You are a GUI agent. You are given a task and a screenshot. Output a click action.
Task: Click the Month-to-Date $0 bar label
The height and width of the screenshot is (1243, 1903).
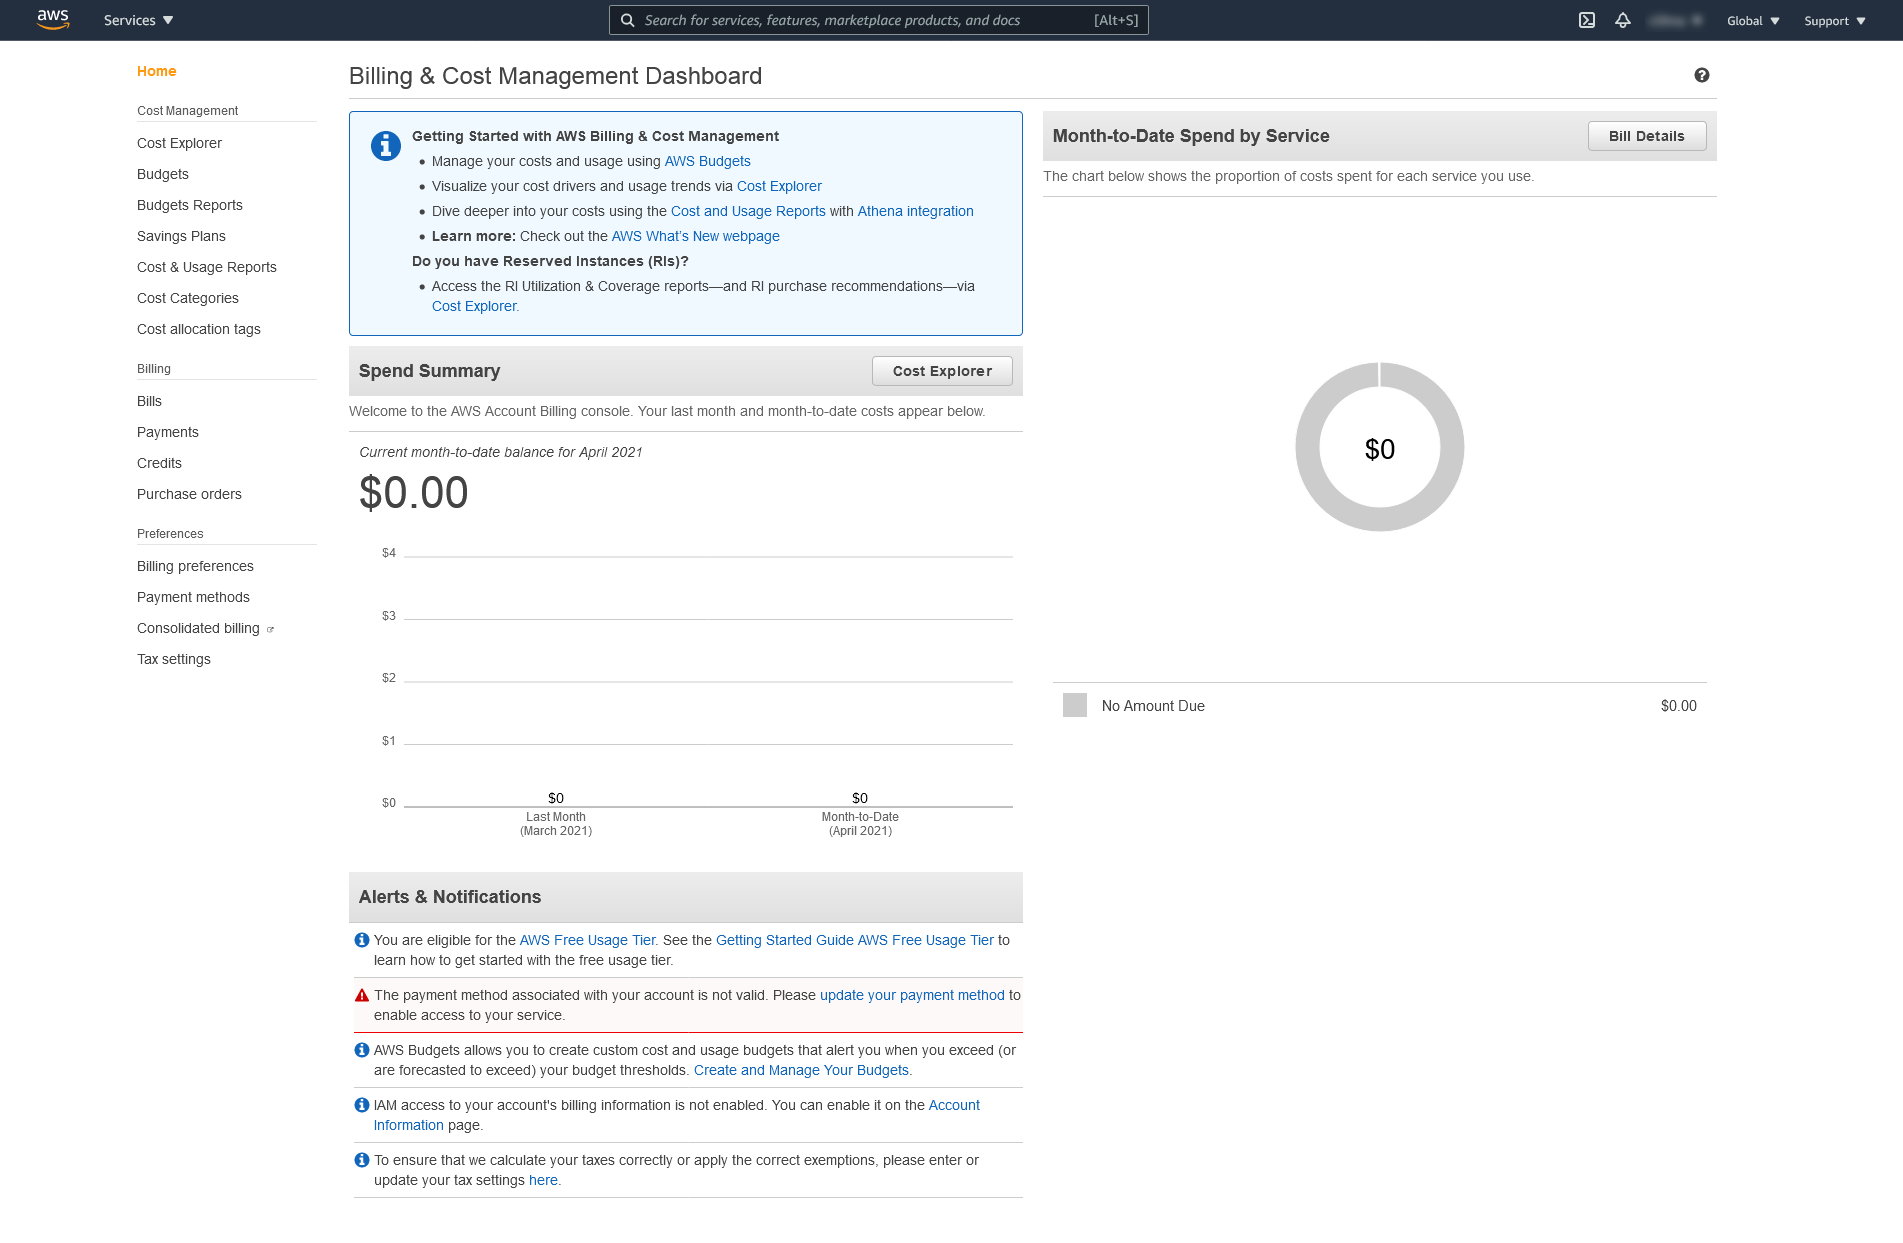point(860,798)
